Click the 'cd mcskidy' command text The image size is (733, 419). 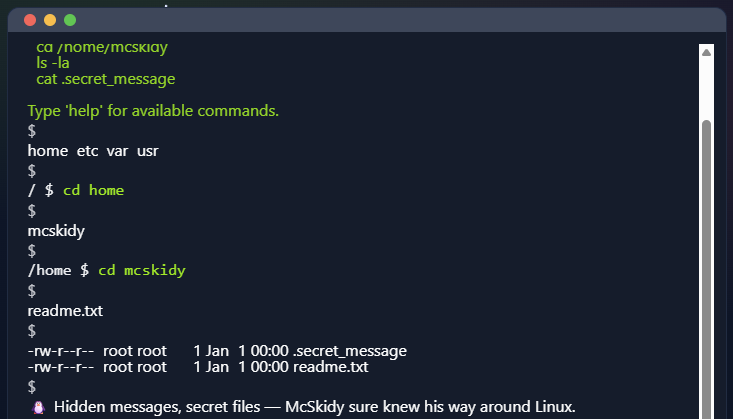click(142, 270)
